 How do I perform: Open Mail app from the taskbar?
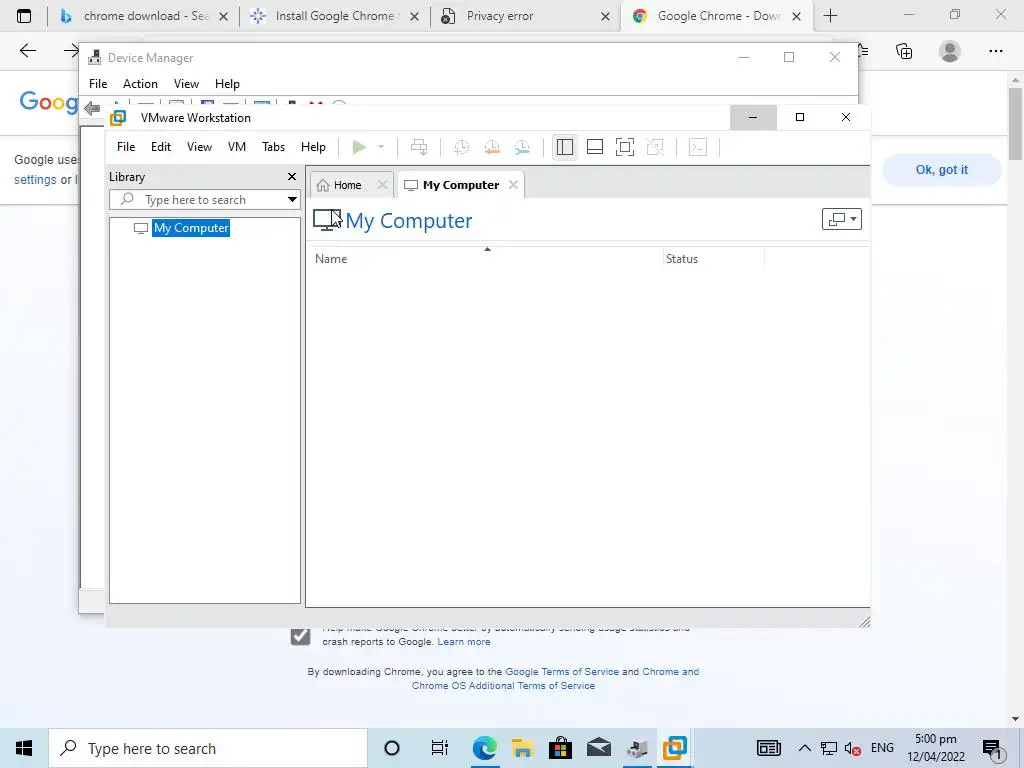tap(598, 748)
